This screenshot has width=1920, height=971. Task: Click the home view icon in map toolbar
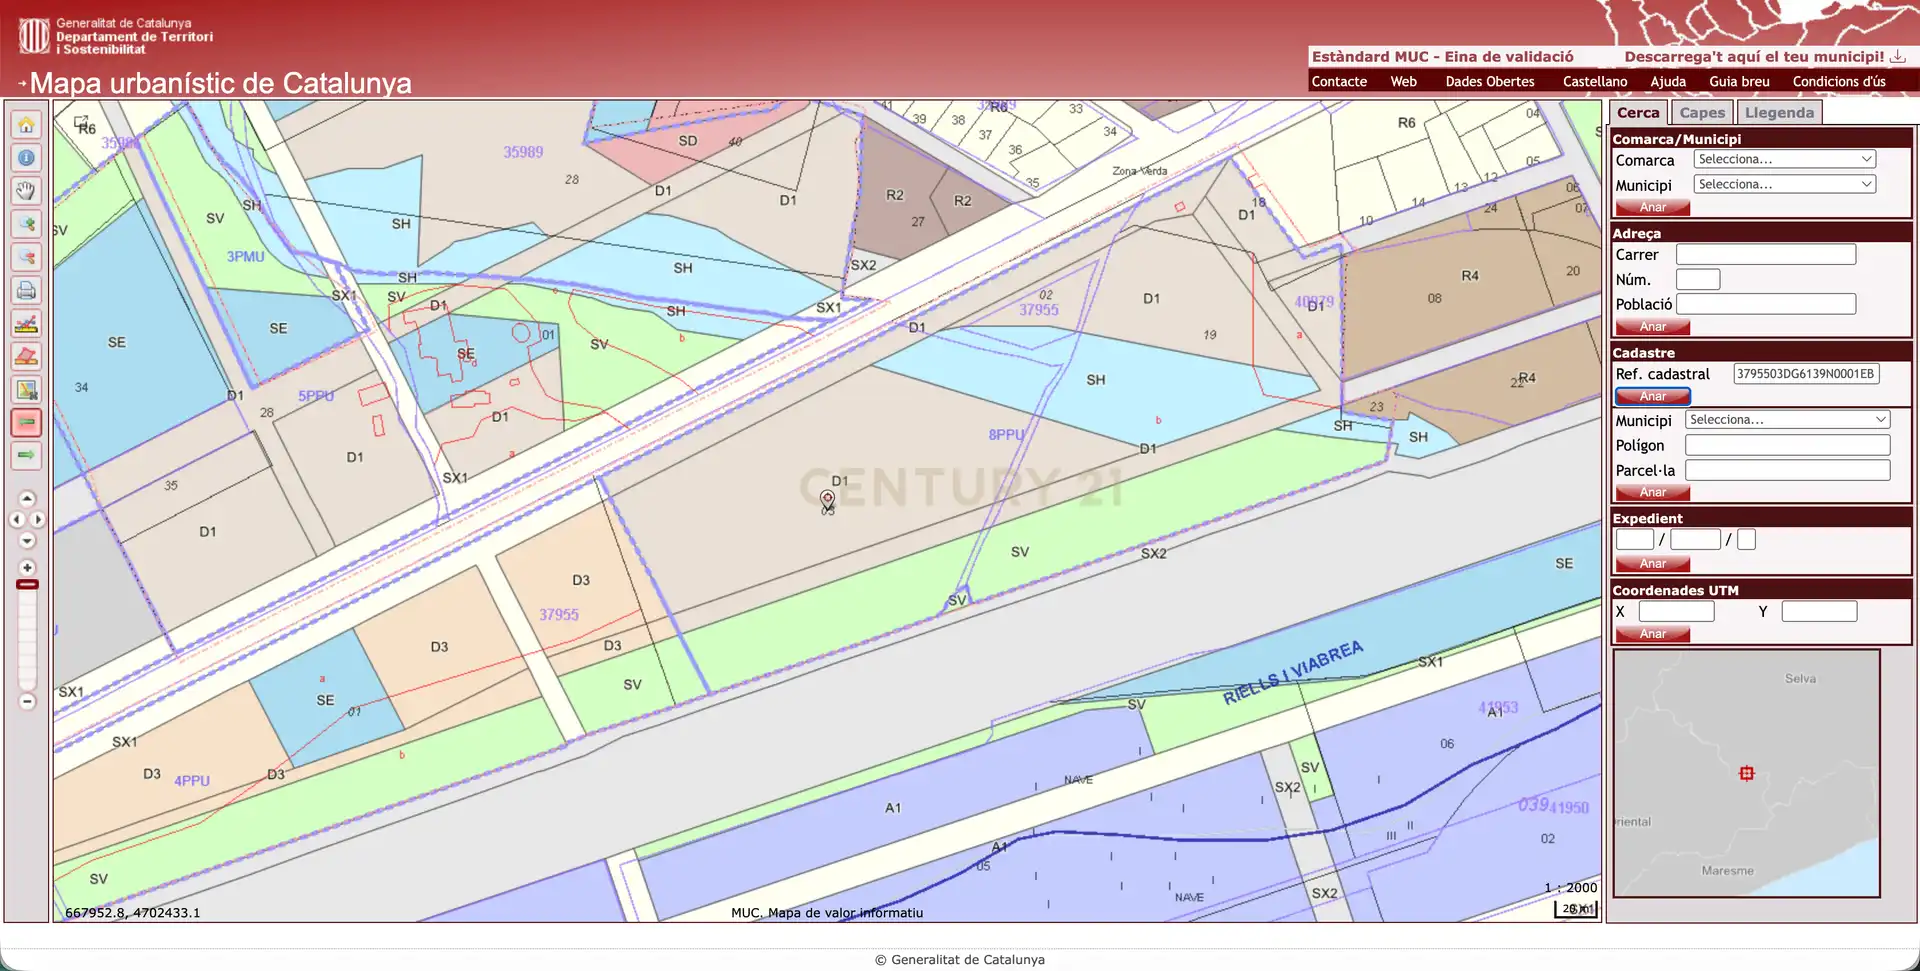click(x=27, y=125)
